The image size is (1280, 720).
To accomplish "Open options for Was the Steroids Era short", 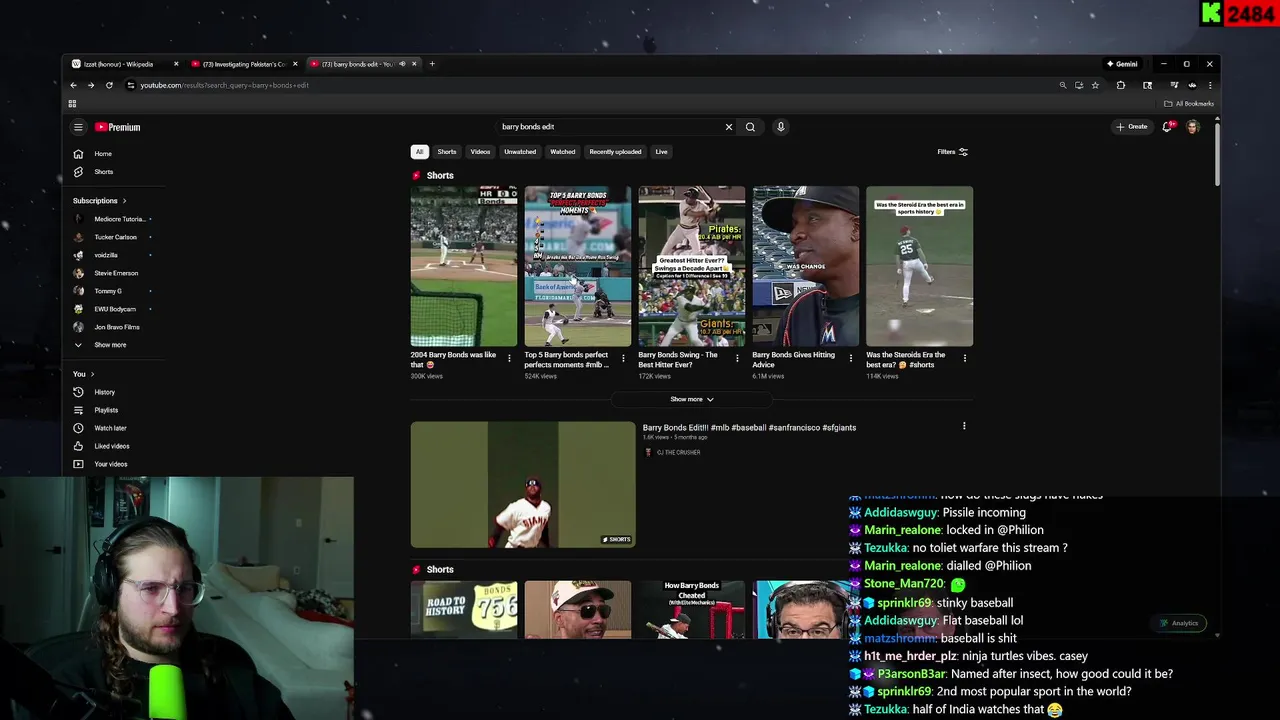I will [x=965, y=358].
